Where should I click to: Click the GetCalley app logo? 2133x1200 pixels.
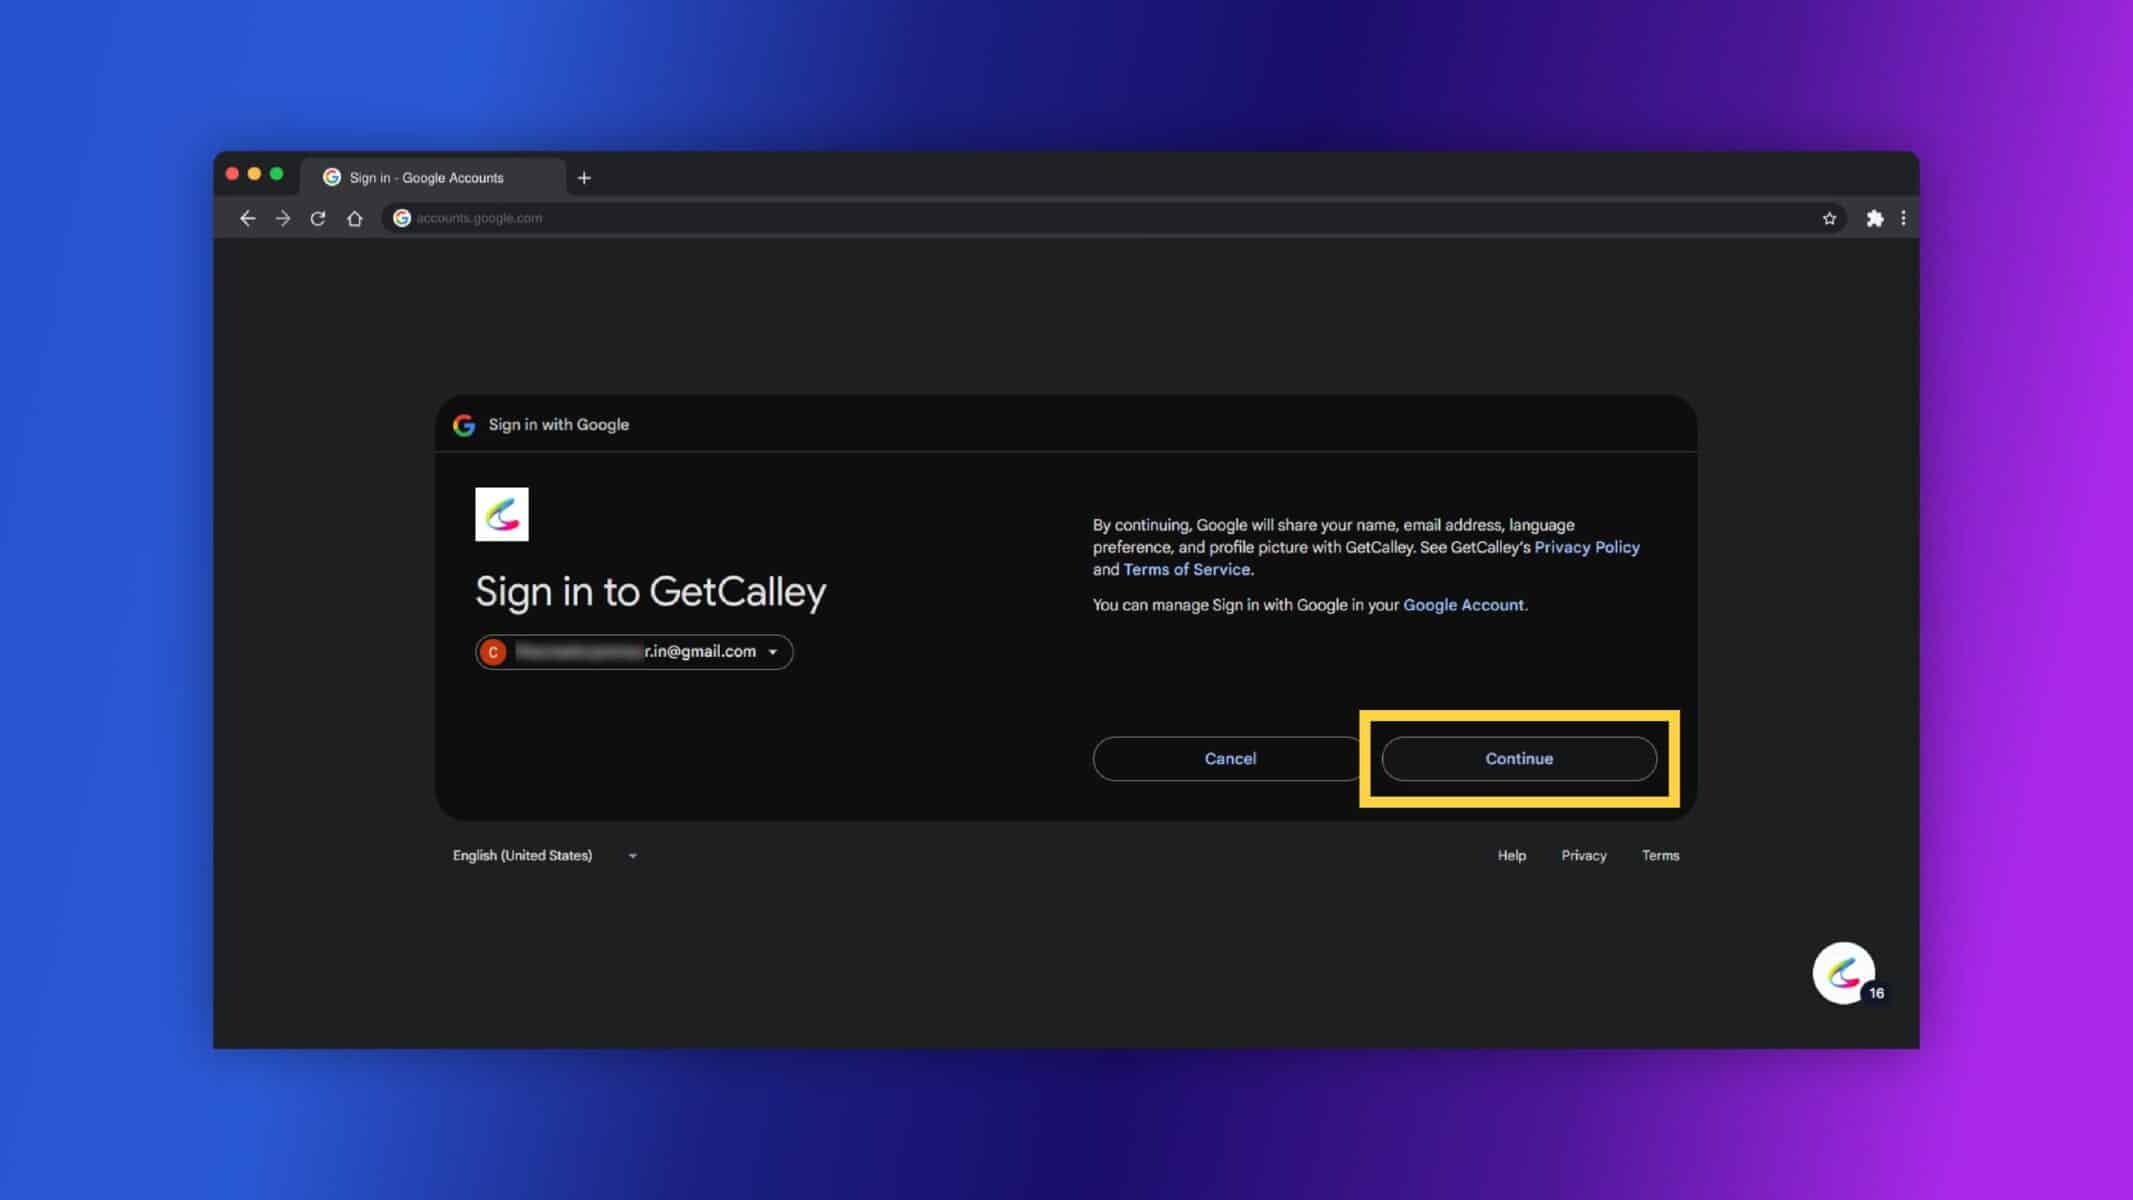pyautogui.click(x=502, y=514)
